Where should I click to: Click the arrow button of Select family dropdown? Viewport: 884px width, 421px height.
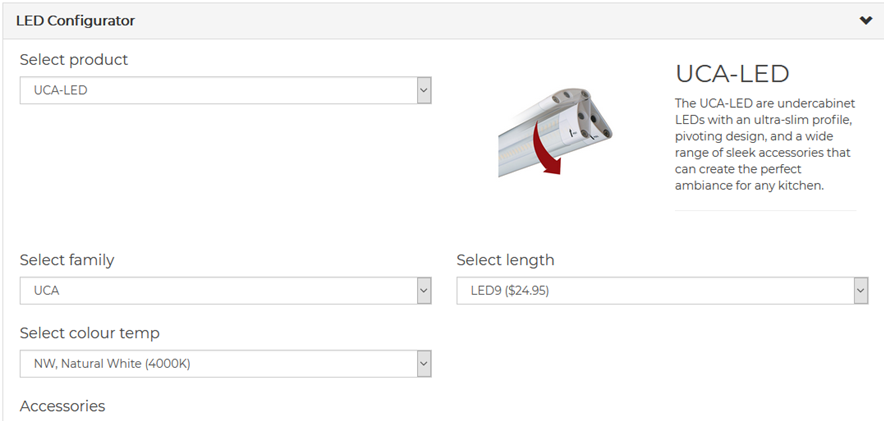pos(424,291)
